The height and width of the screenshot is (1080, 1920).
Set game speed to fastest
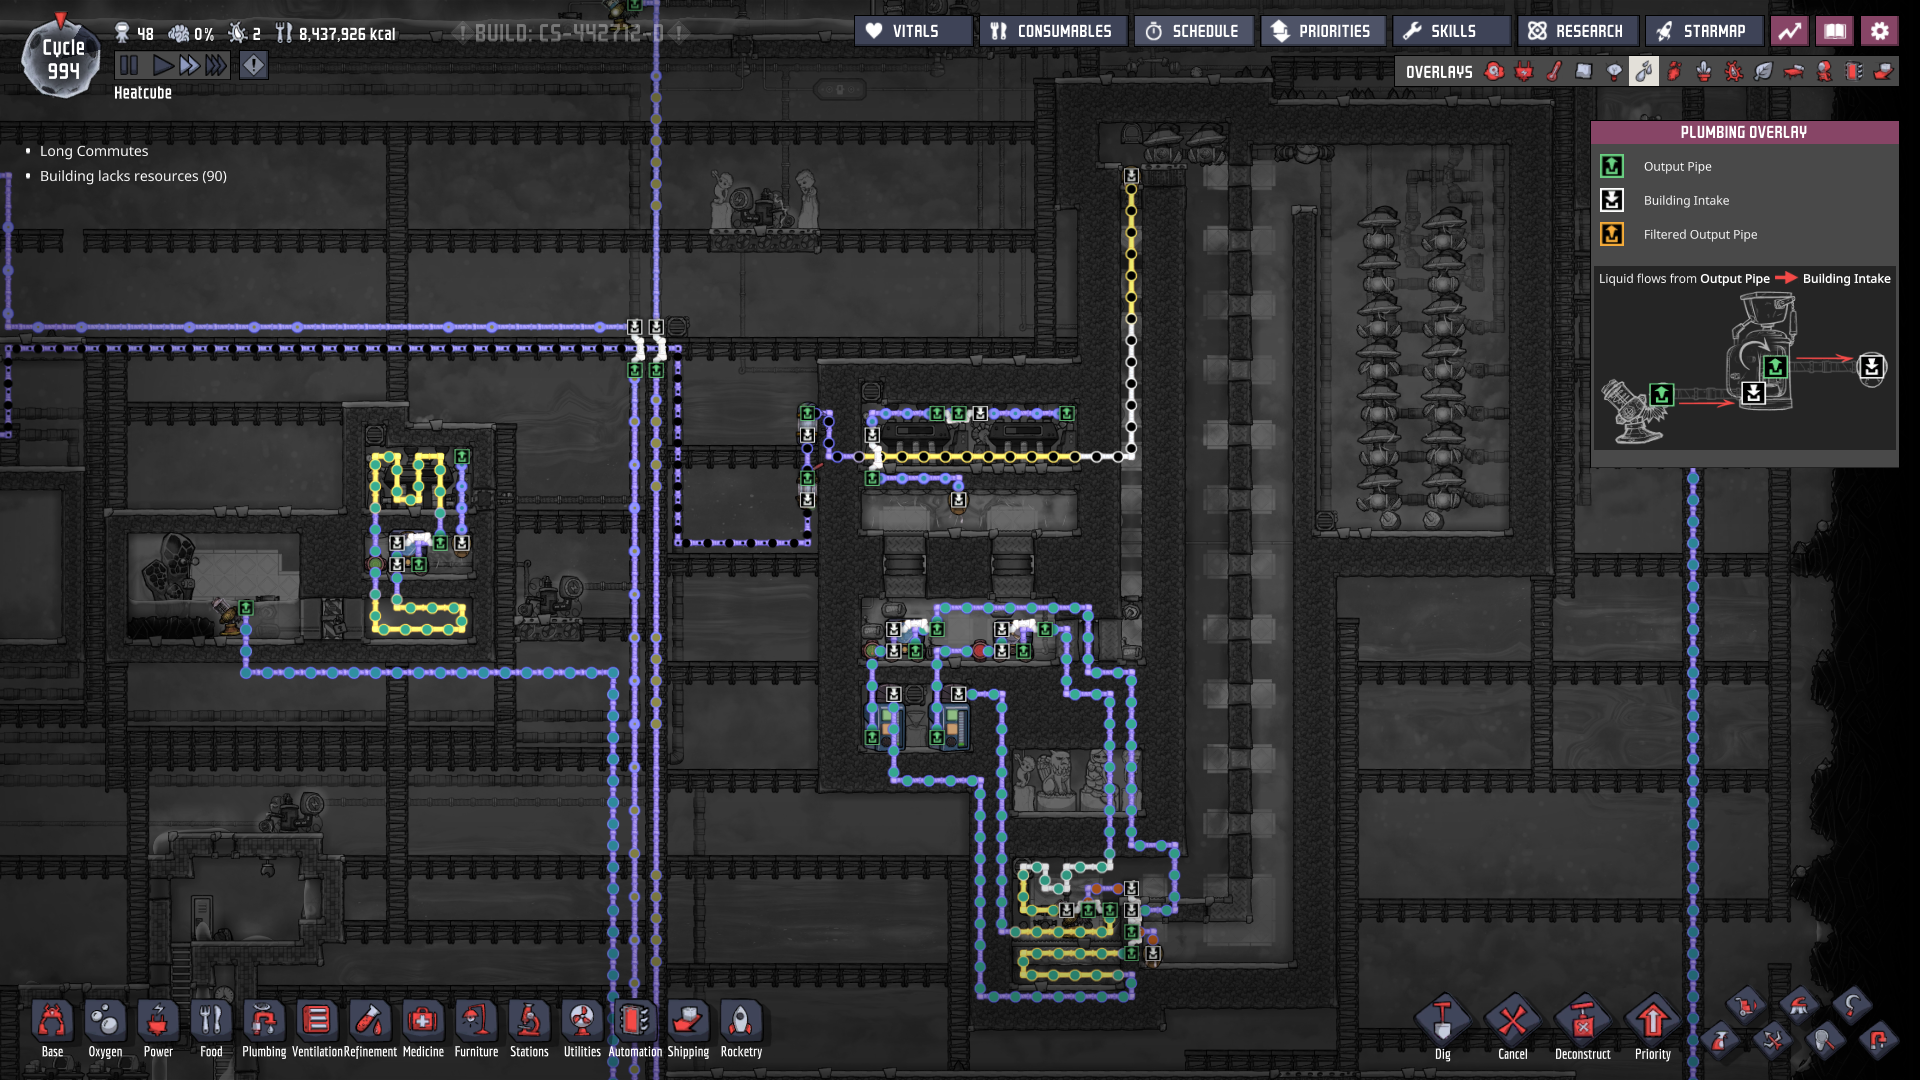coord(216,66)
